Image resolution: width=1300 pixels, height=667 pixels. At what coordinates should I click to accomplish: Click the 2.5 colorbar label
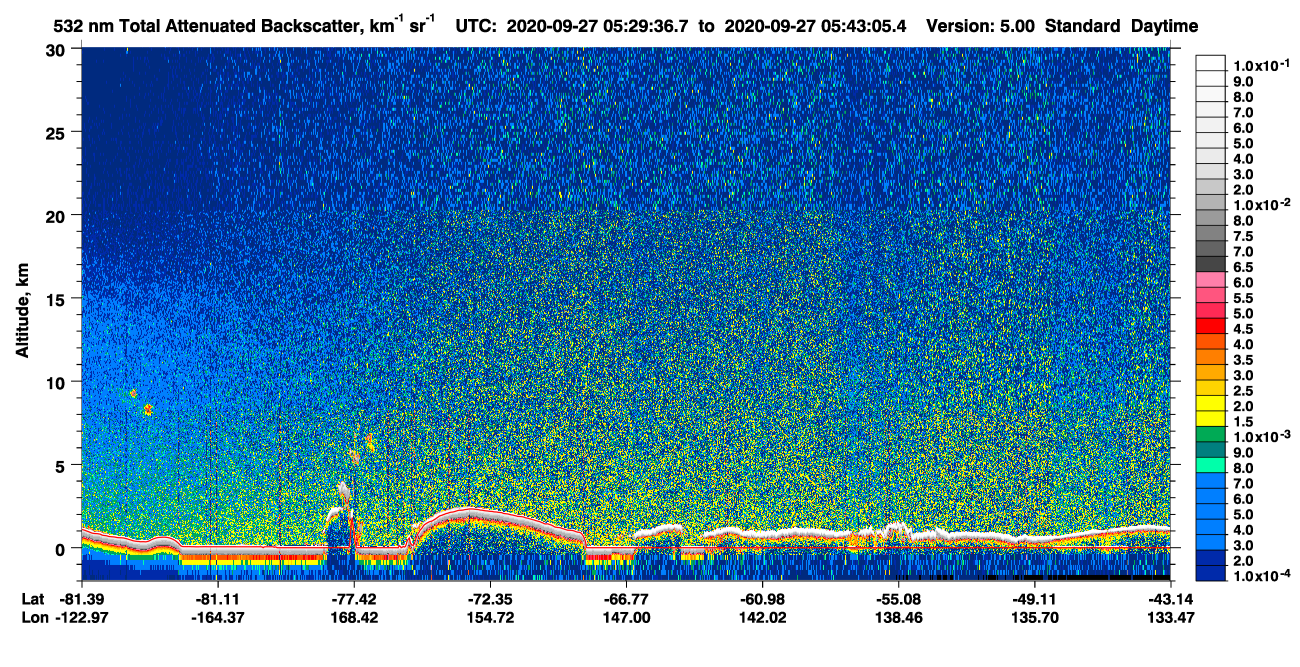click(1243, 391)
